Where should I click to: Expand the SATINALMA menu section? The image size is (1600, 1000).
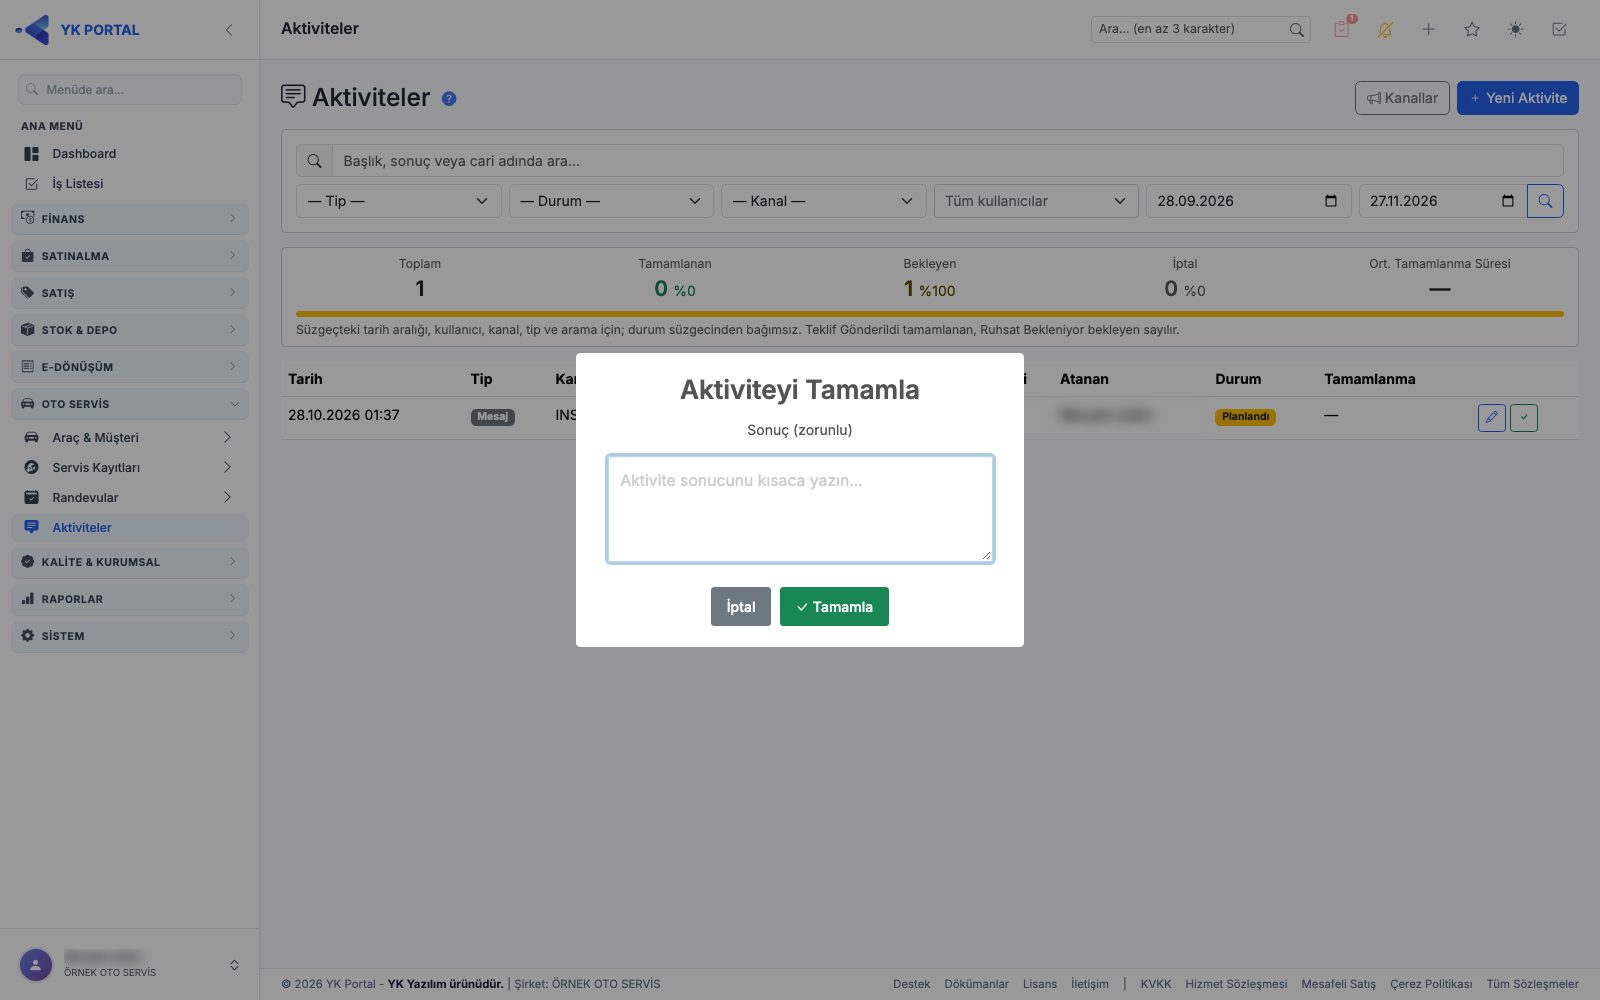[x=130, y=256]
